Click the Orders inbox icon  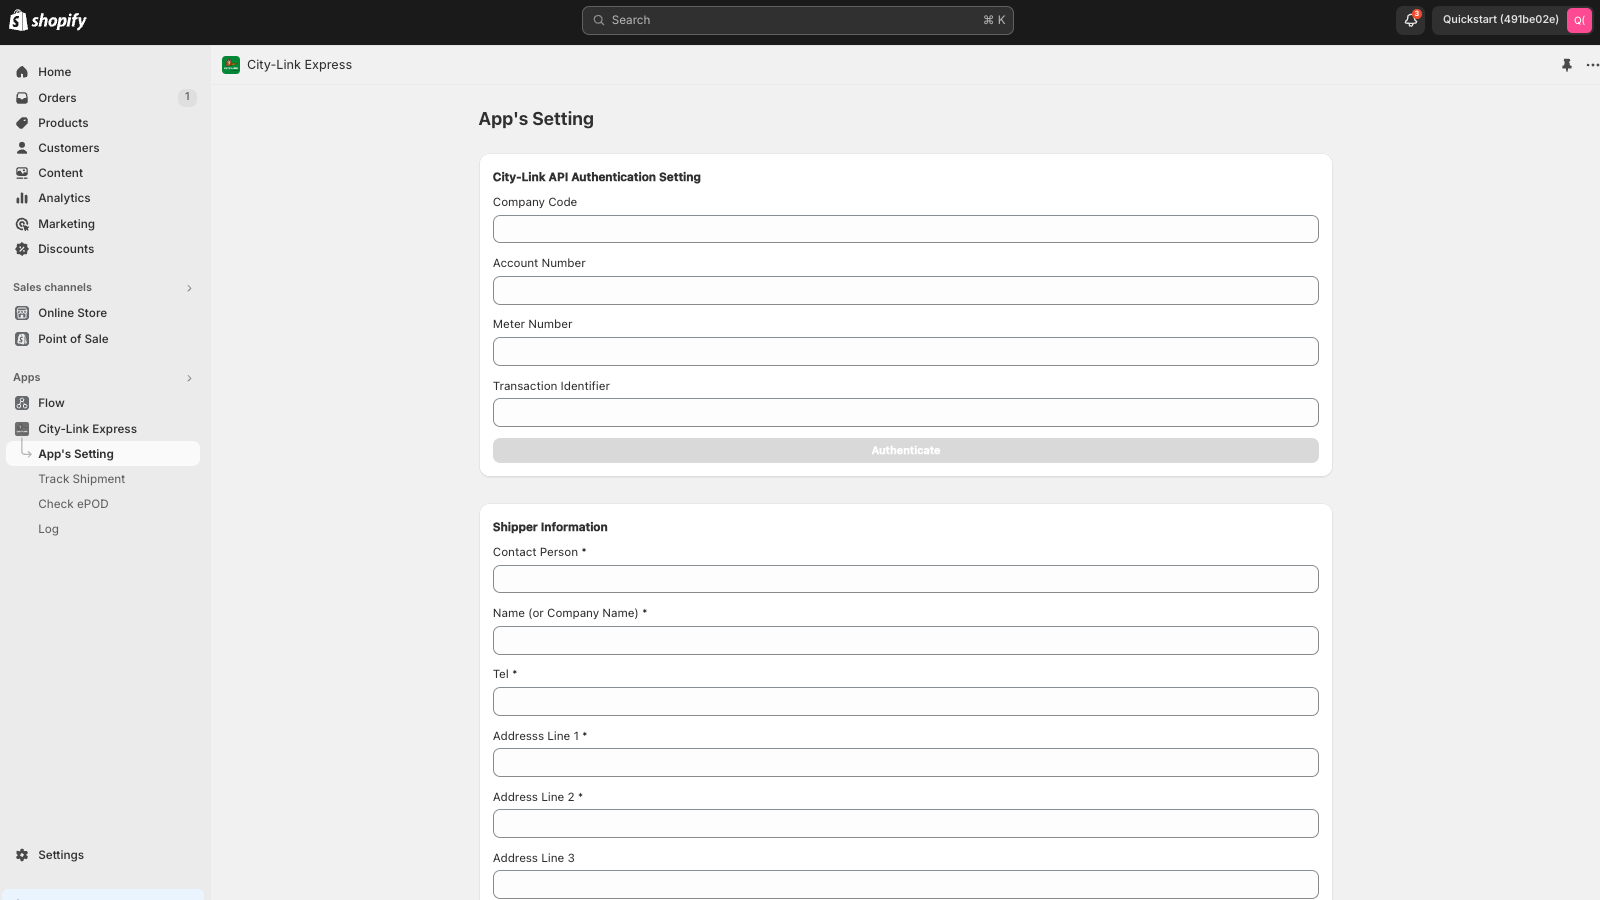pyautogui.click(x=22, y=98)
